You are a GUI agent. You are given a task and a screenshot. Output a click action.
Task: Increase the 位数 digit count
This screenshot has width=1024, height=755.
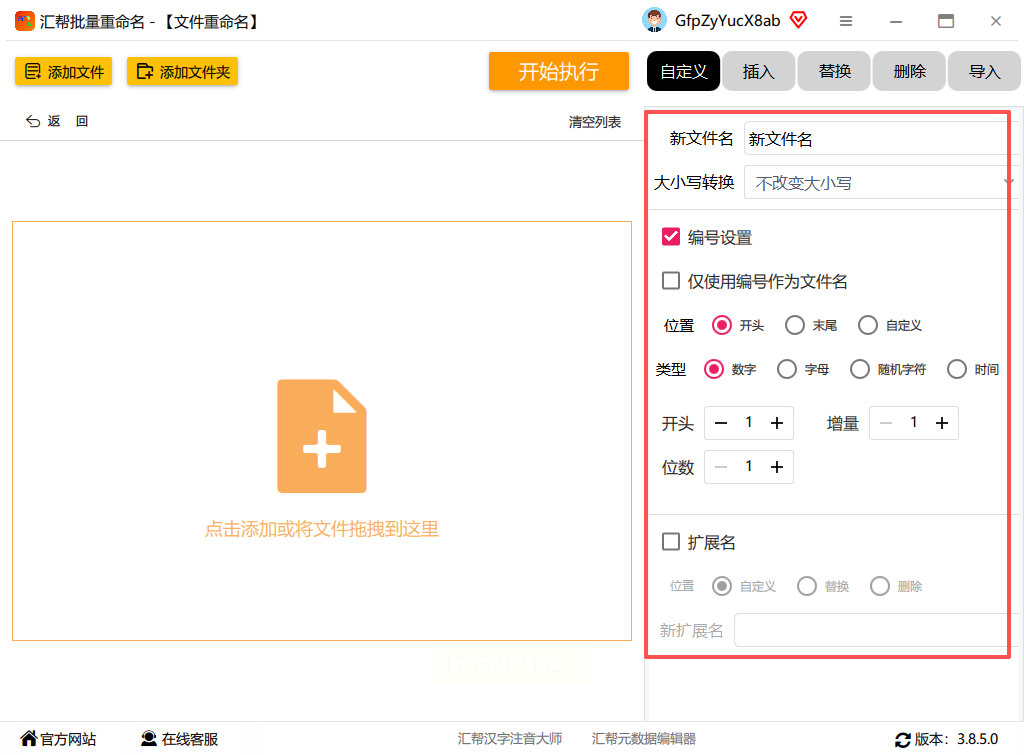tap(776, 467)
